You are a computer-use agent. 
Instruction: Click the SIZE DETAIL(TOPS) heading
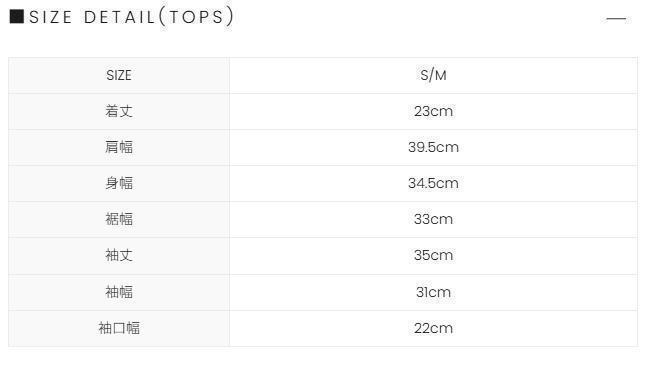coord(132,17)
